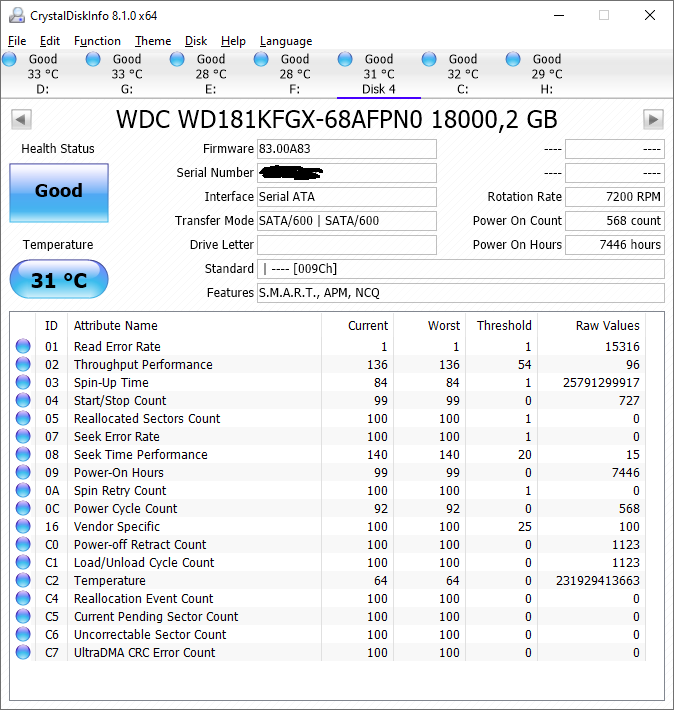Click the Good health status button
Image resolution: width=674 pixels, height=710 pixels.
[x=59, y=193]
